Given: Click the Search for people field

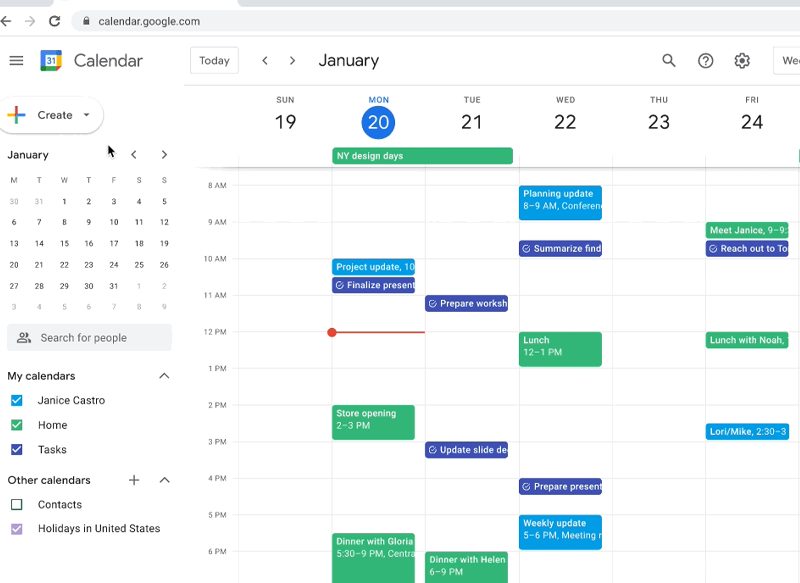Looking at the screenshot, I should click(x=90, y=338).
